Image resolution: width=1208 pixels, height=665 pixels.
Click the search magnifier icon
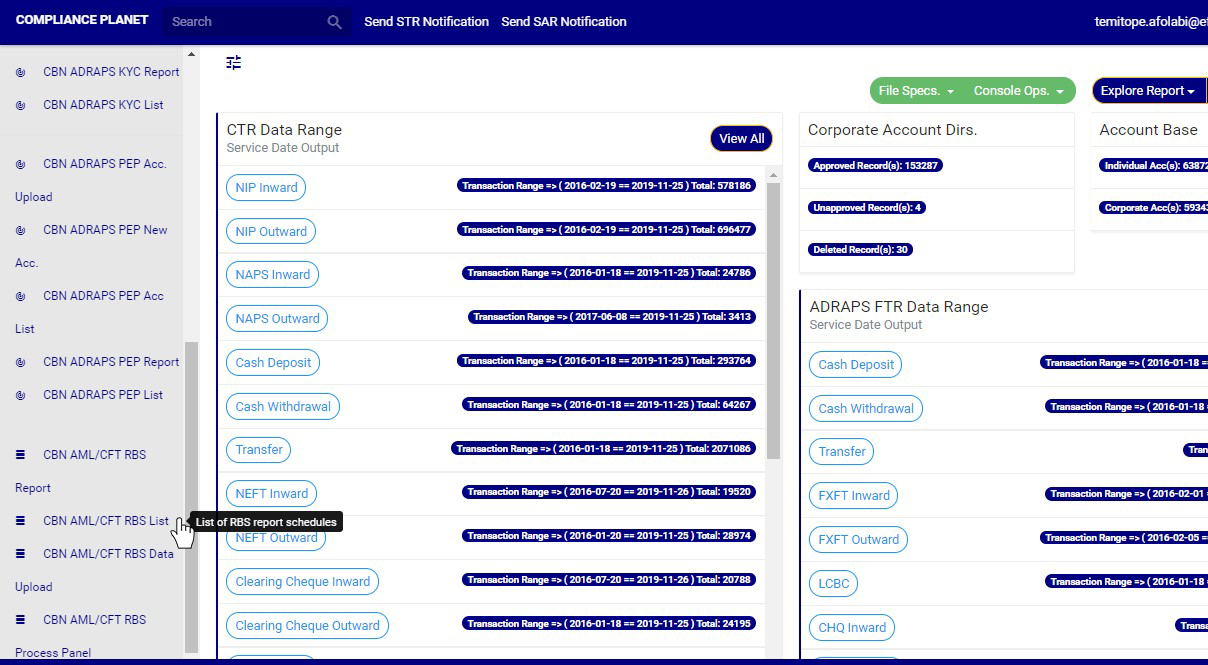click(x=334, y=22)
